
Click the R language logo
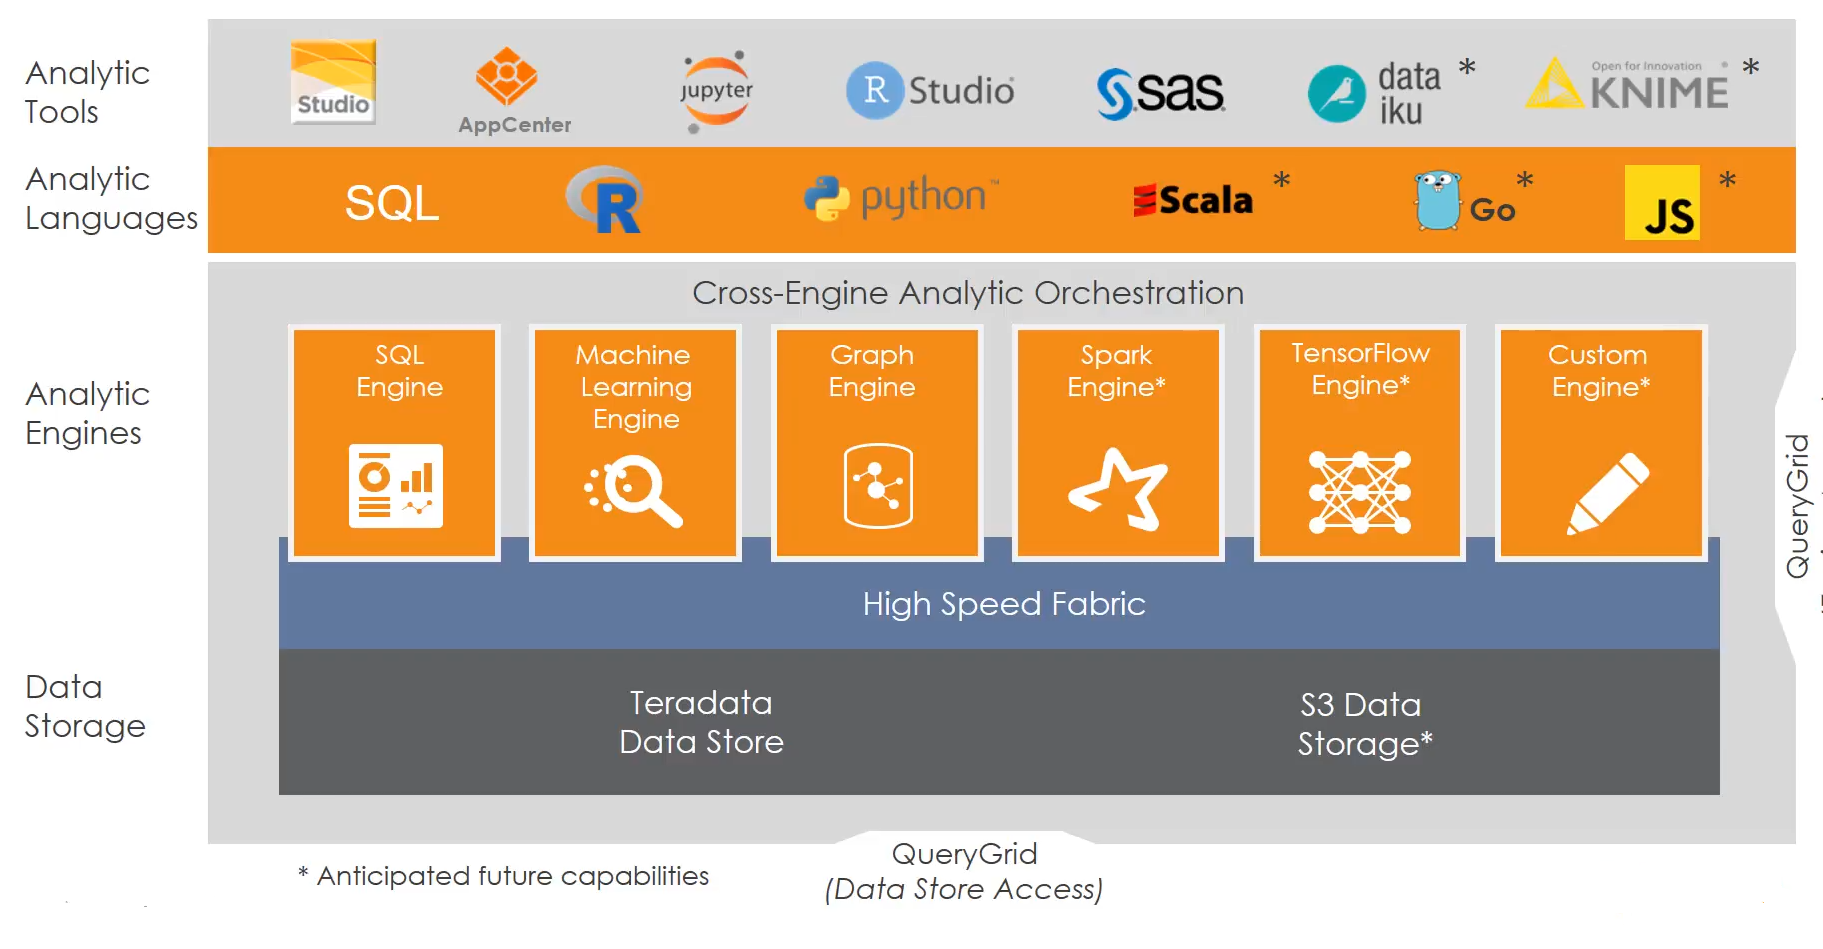(604, 200)
